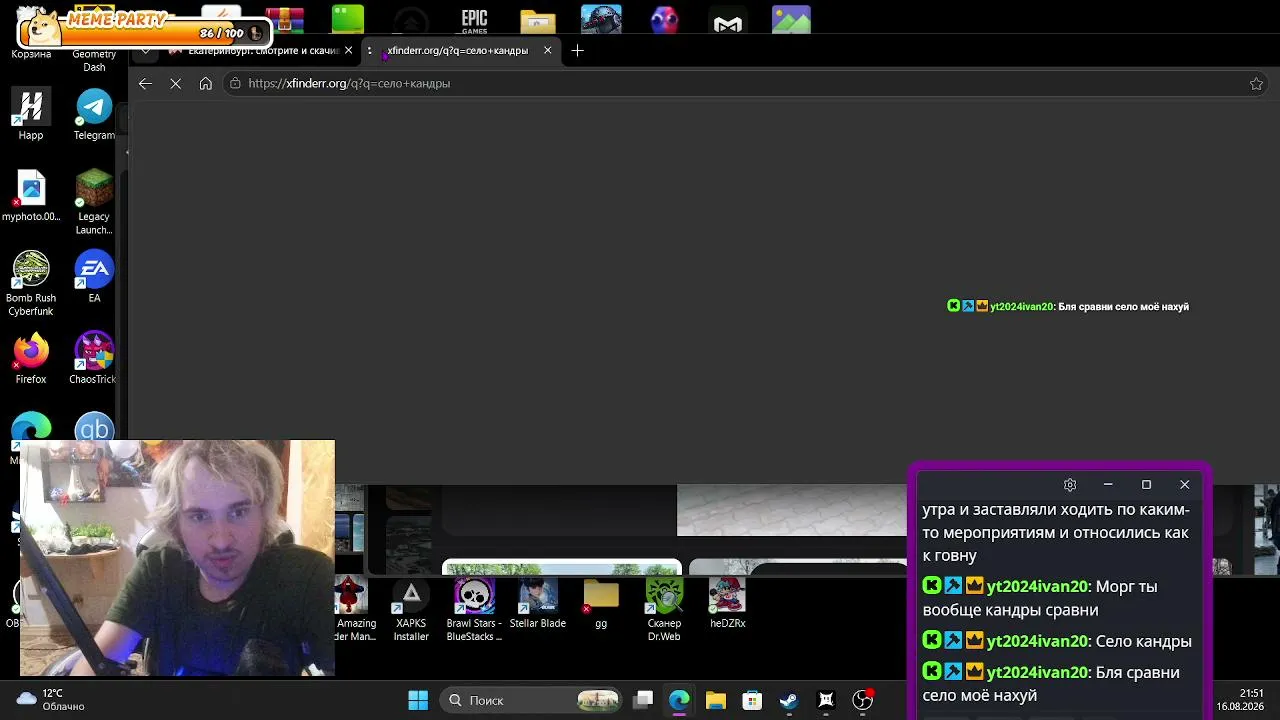Stop loading the xfinderr page
This screenshot has width=1280, height=720.
[175, 84]
